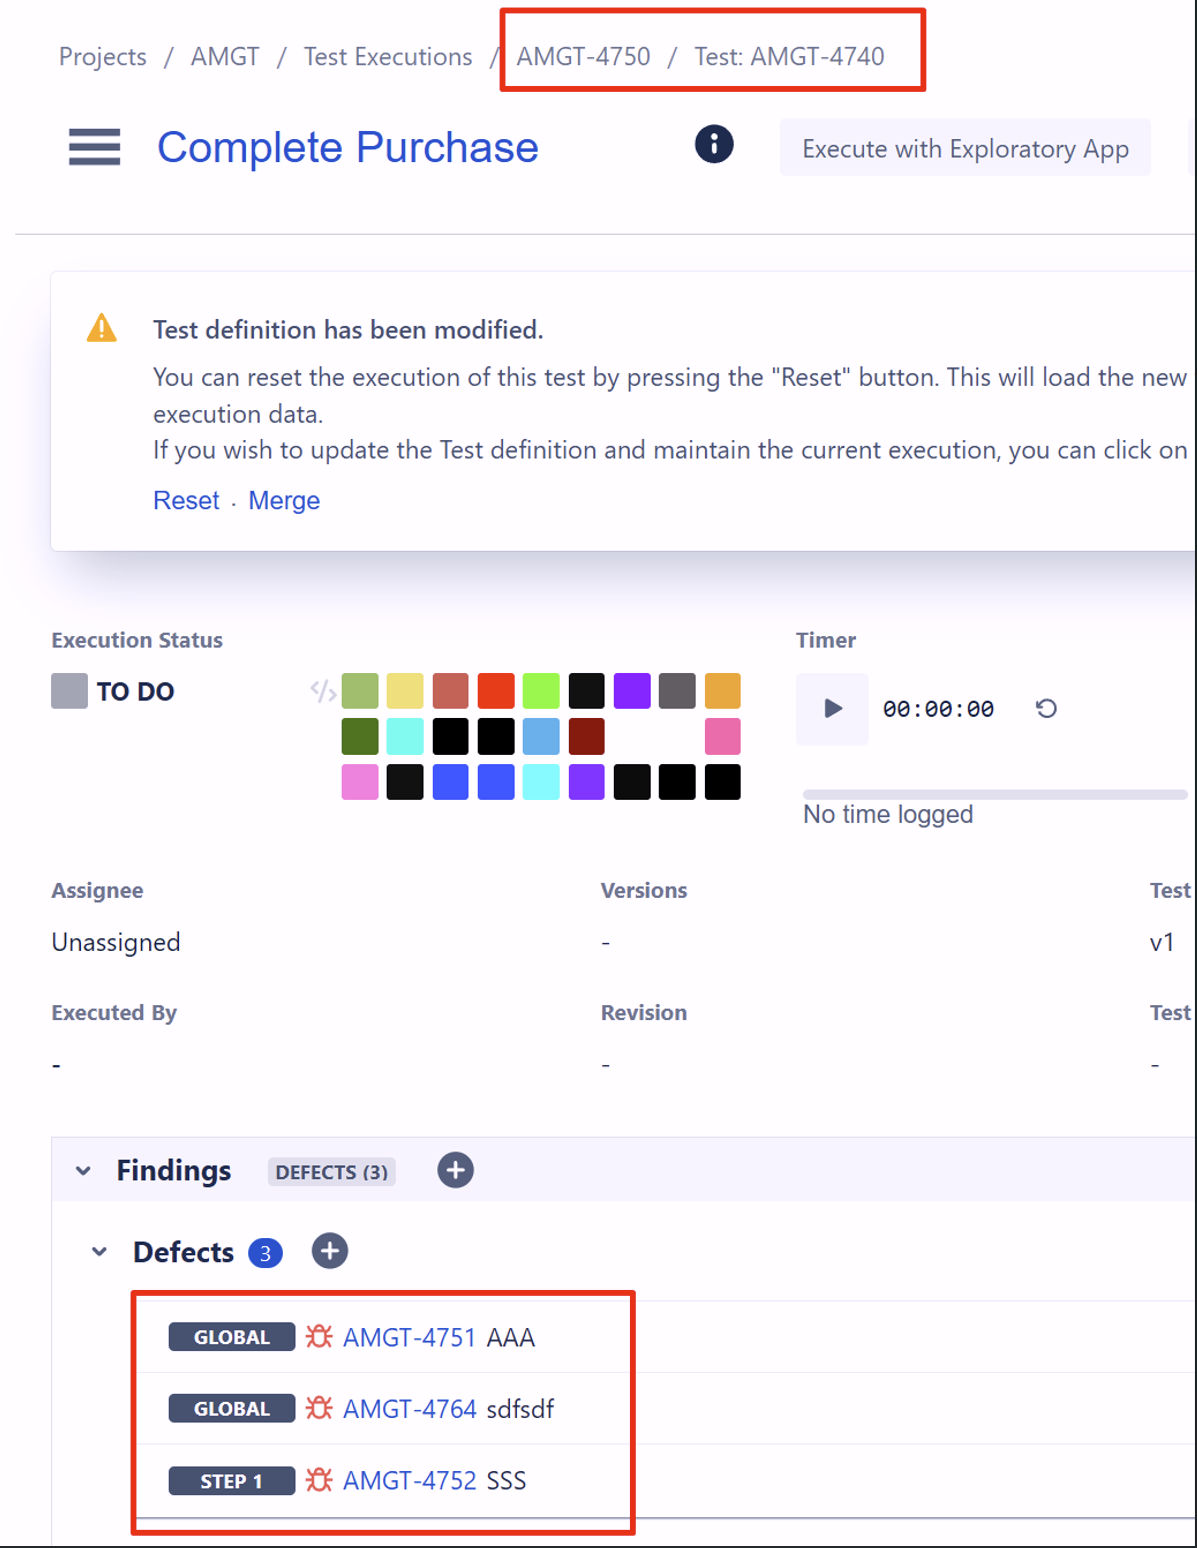
Task: Open defect AMGT-4764 link
Action: (x=409, y=1409)
